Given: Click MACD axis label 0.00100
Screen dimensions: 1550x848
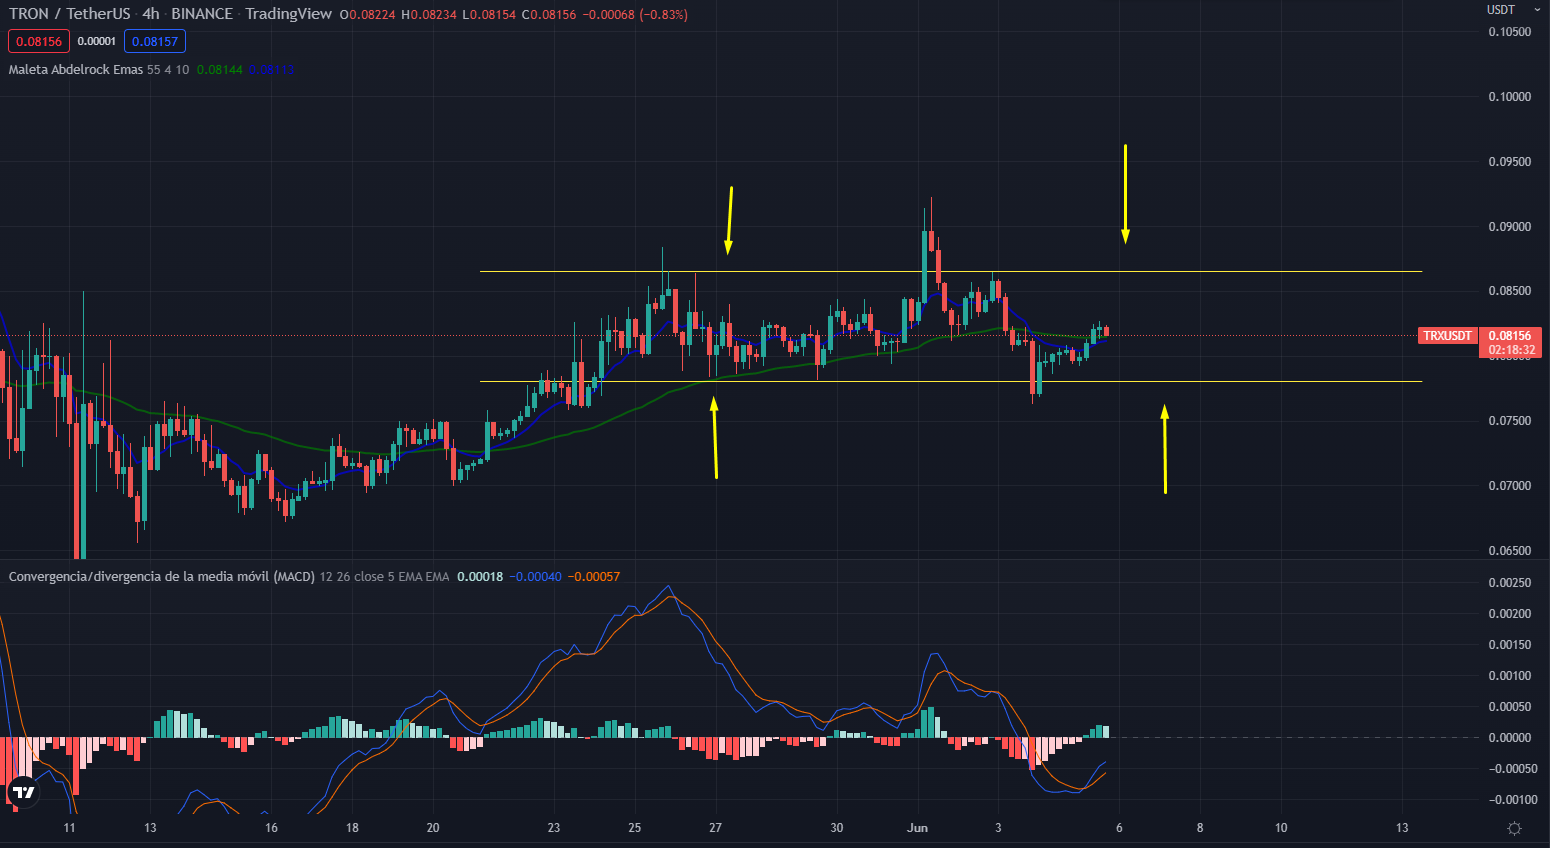Looking at the screenshot, I should [1510, 676].
